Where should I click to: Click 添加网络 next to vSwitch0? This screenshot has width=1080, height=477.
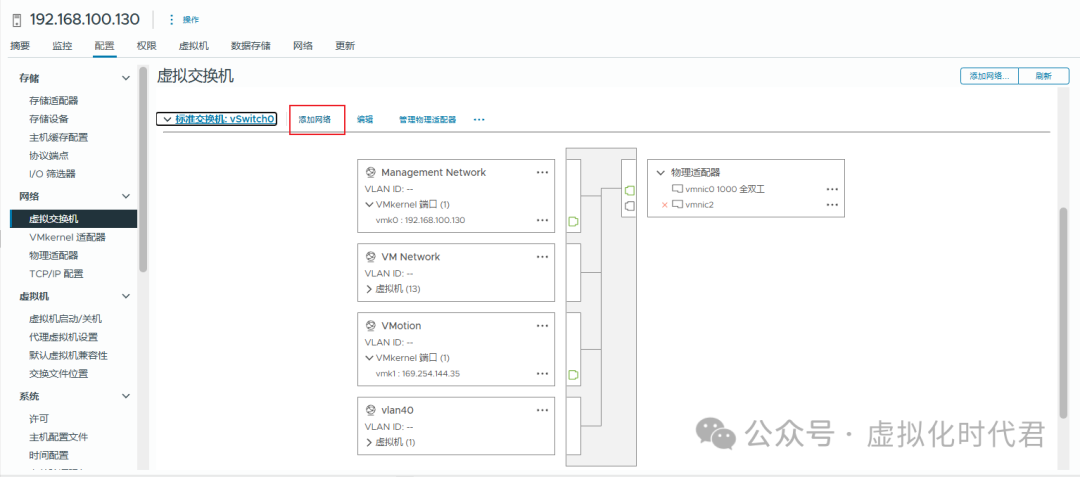[315, 119]
